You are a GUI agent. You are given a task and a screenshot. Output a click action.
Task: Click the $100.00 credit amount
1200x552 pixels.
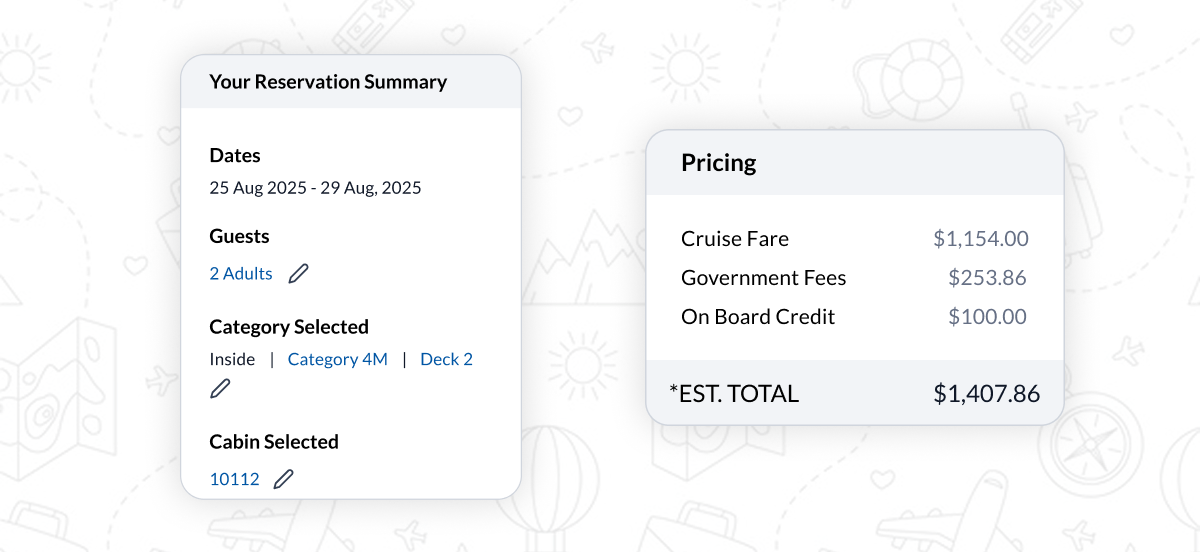pyautogui.click(x=988, y=317)
